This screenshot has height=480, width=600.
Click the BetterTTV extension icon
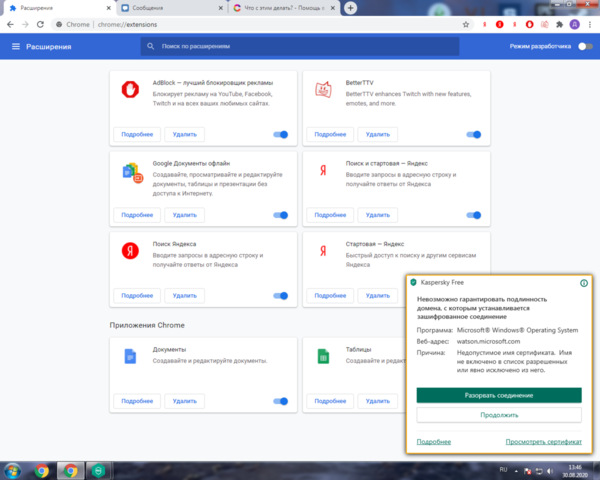323,90
